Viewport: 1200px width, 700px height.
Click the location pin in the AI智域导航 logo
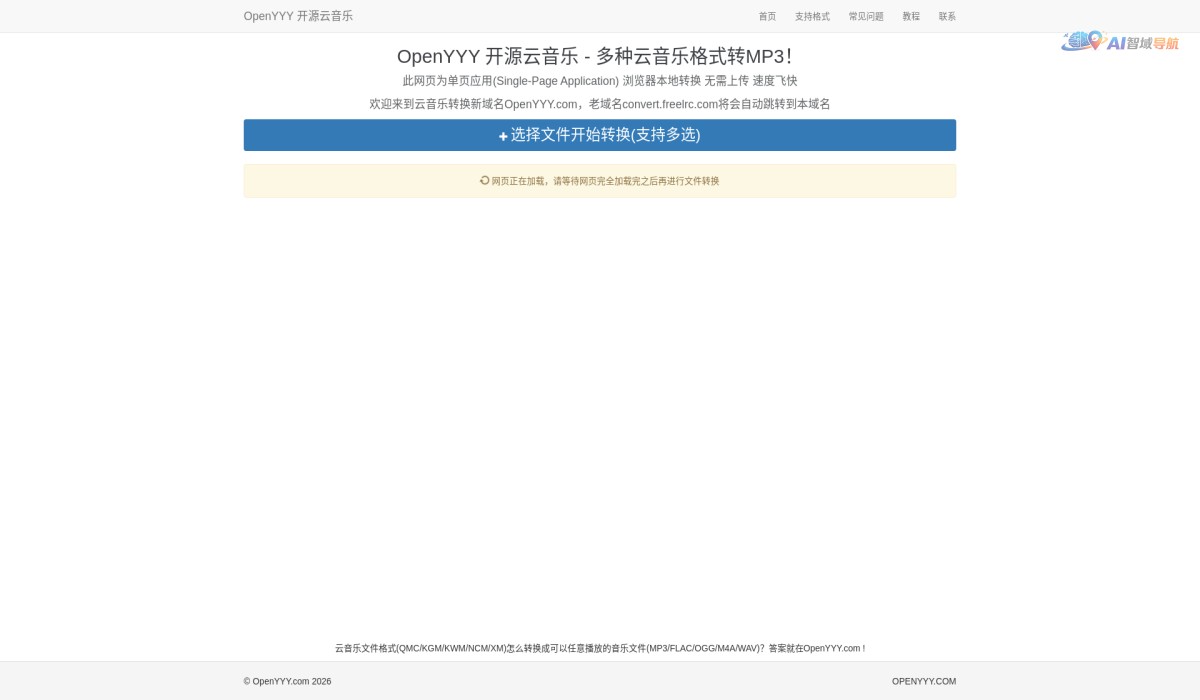[x=1095, y=41]
